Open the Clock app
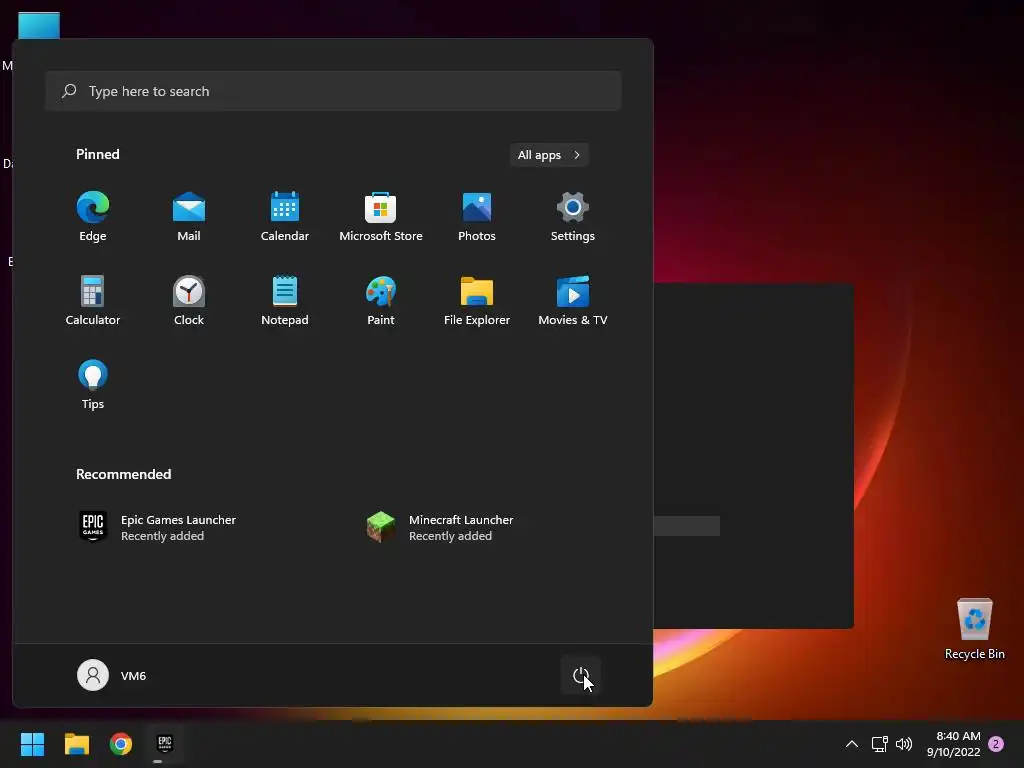Viewport: 1024px width, 768px height. tap(189, 301)
